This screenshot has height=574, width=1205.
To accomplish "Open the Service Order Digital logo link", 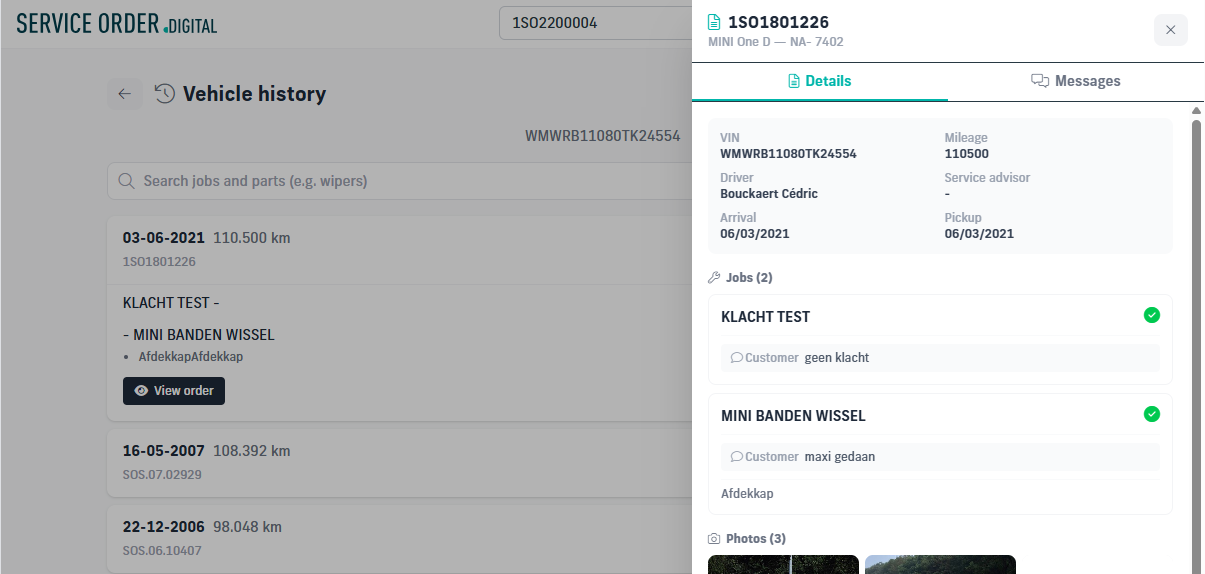I will (x=117, y=24).
